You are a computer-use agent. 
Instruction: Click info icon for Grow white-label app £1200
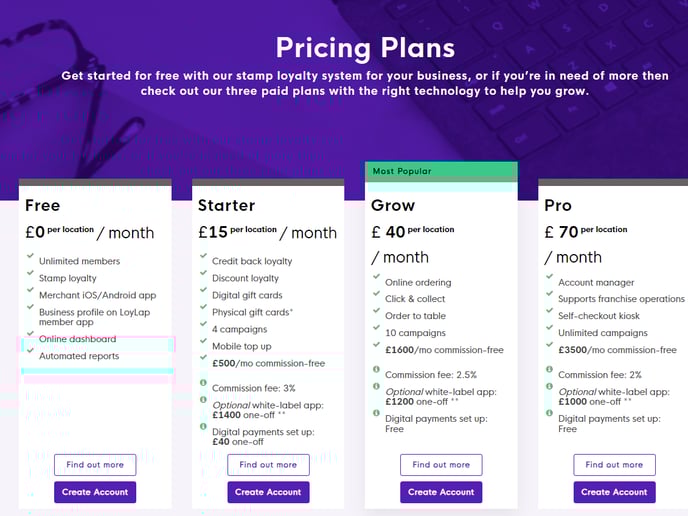coord(376,386)
